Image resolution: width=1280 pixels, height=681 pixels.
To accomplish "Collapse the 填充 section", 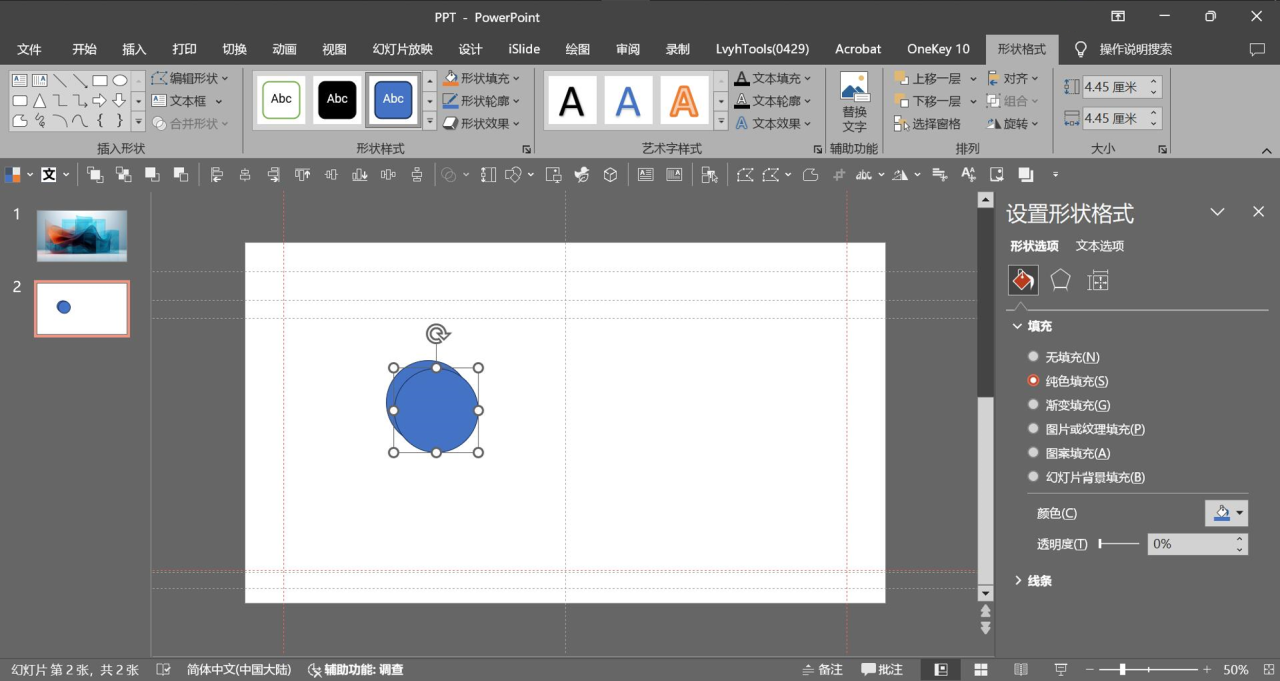I will click(1033, 326).
